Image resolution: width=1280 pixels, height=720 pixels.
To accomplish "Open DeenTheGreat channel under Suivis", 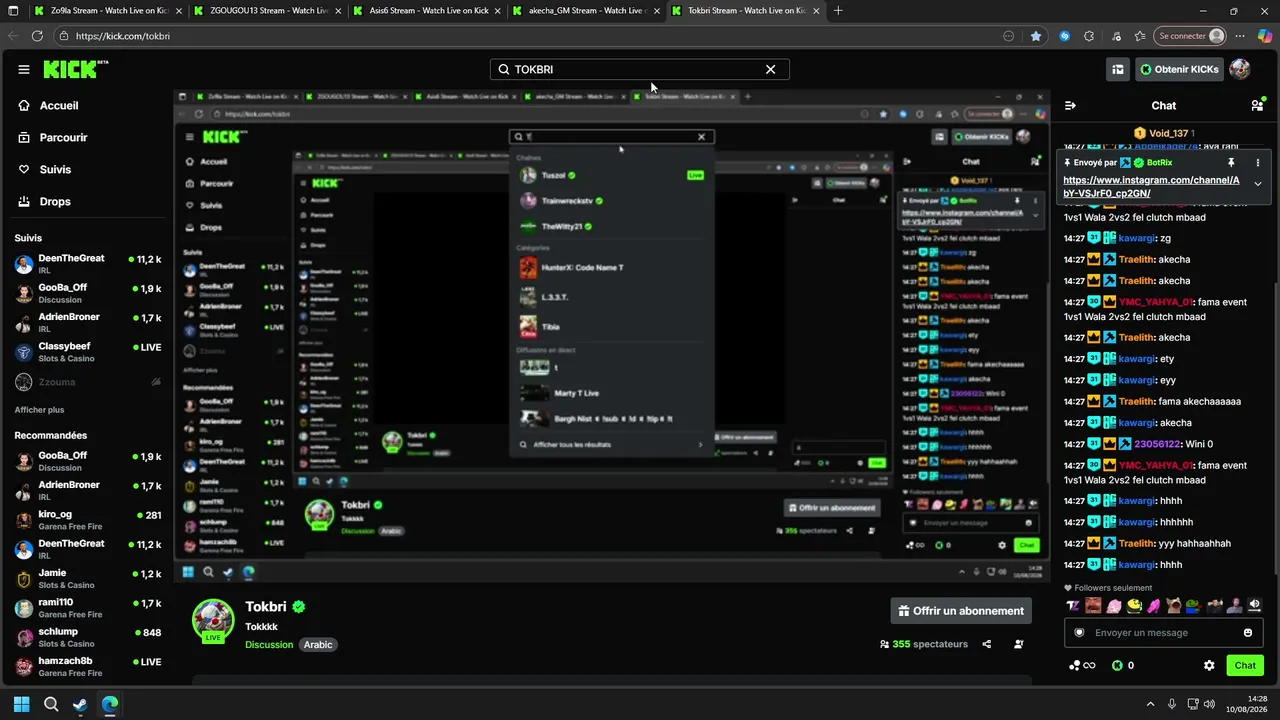I will pos(88,264).
